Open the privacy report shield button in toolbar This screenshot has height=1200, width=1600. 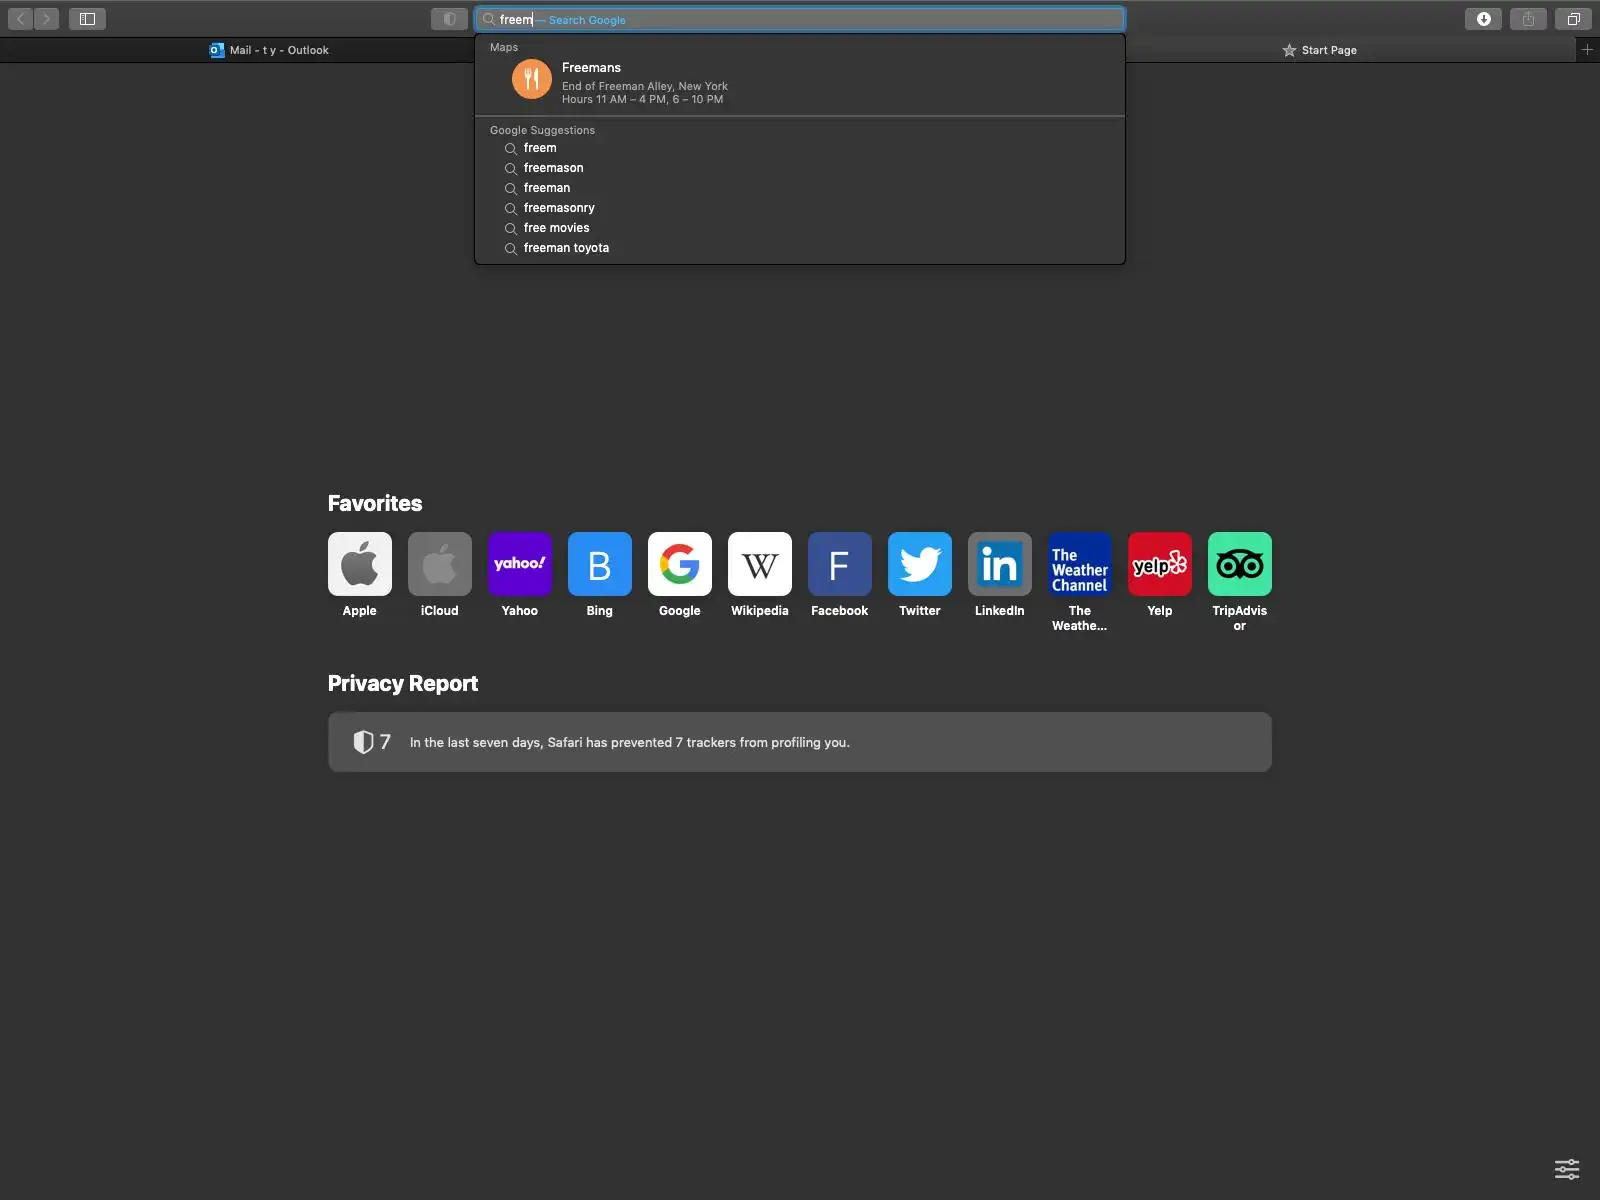(x=449, y=19)
